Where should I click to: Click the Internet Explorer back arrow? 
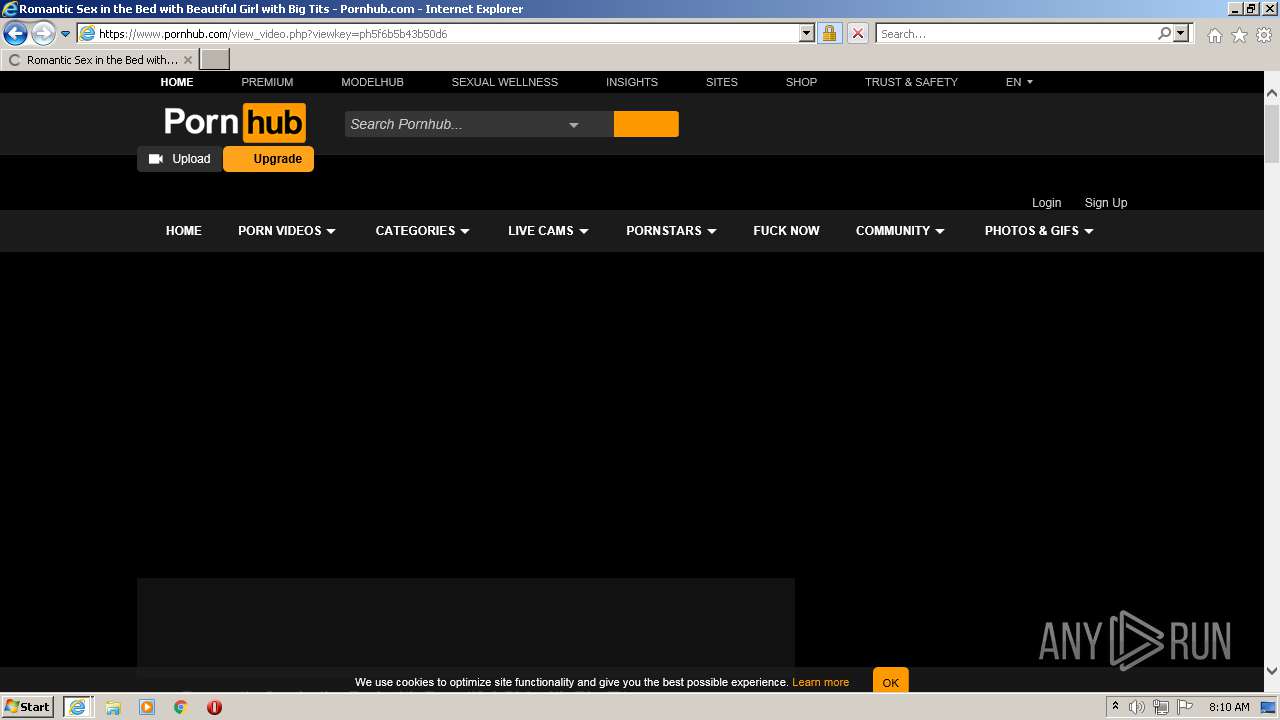point(15,34)
